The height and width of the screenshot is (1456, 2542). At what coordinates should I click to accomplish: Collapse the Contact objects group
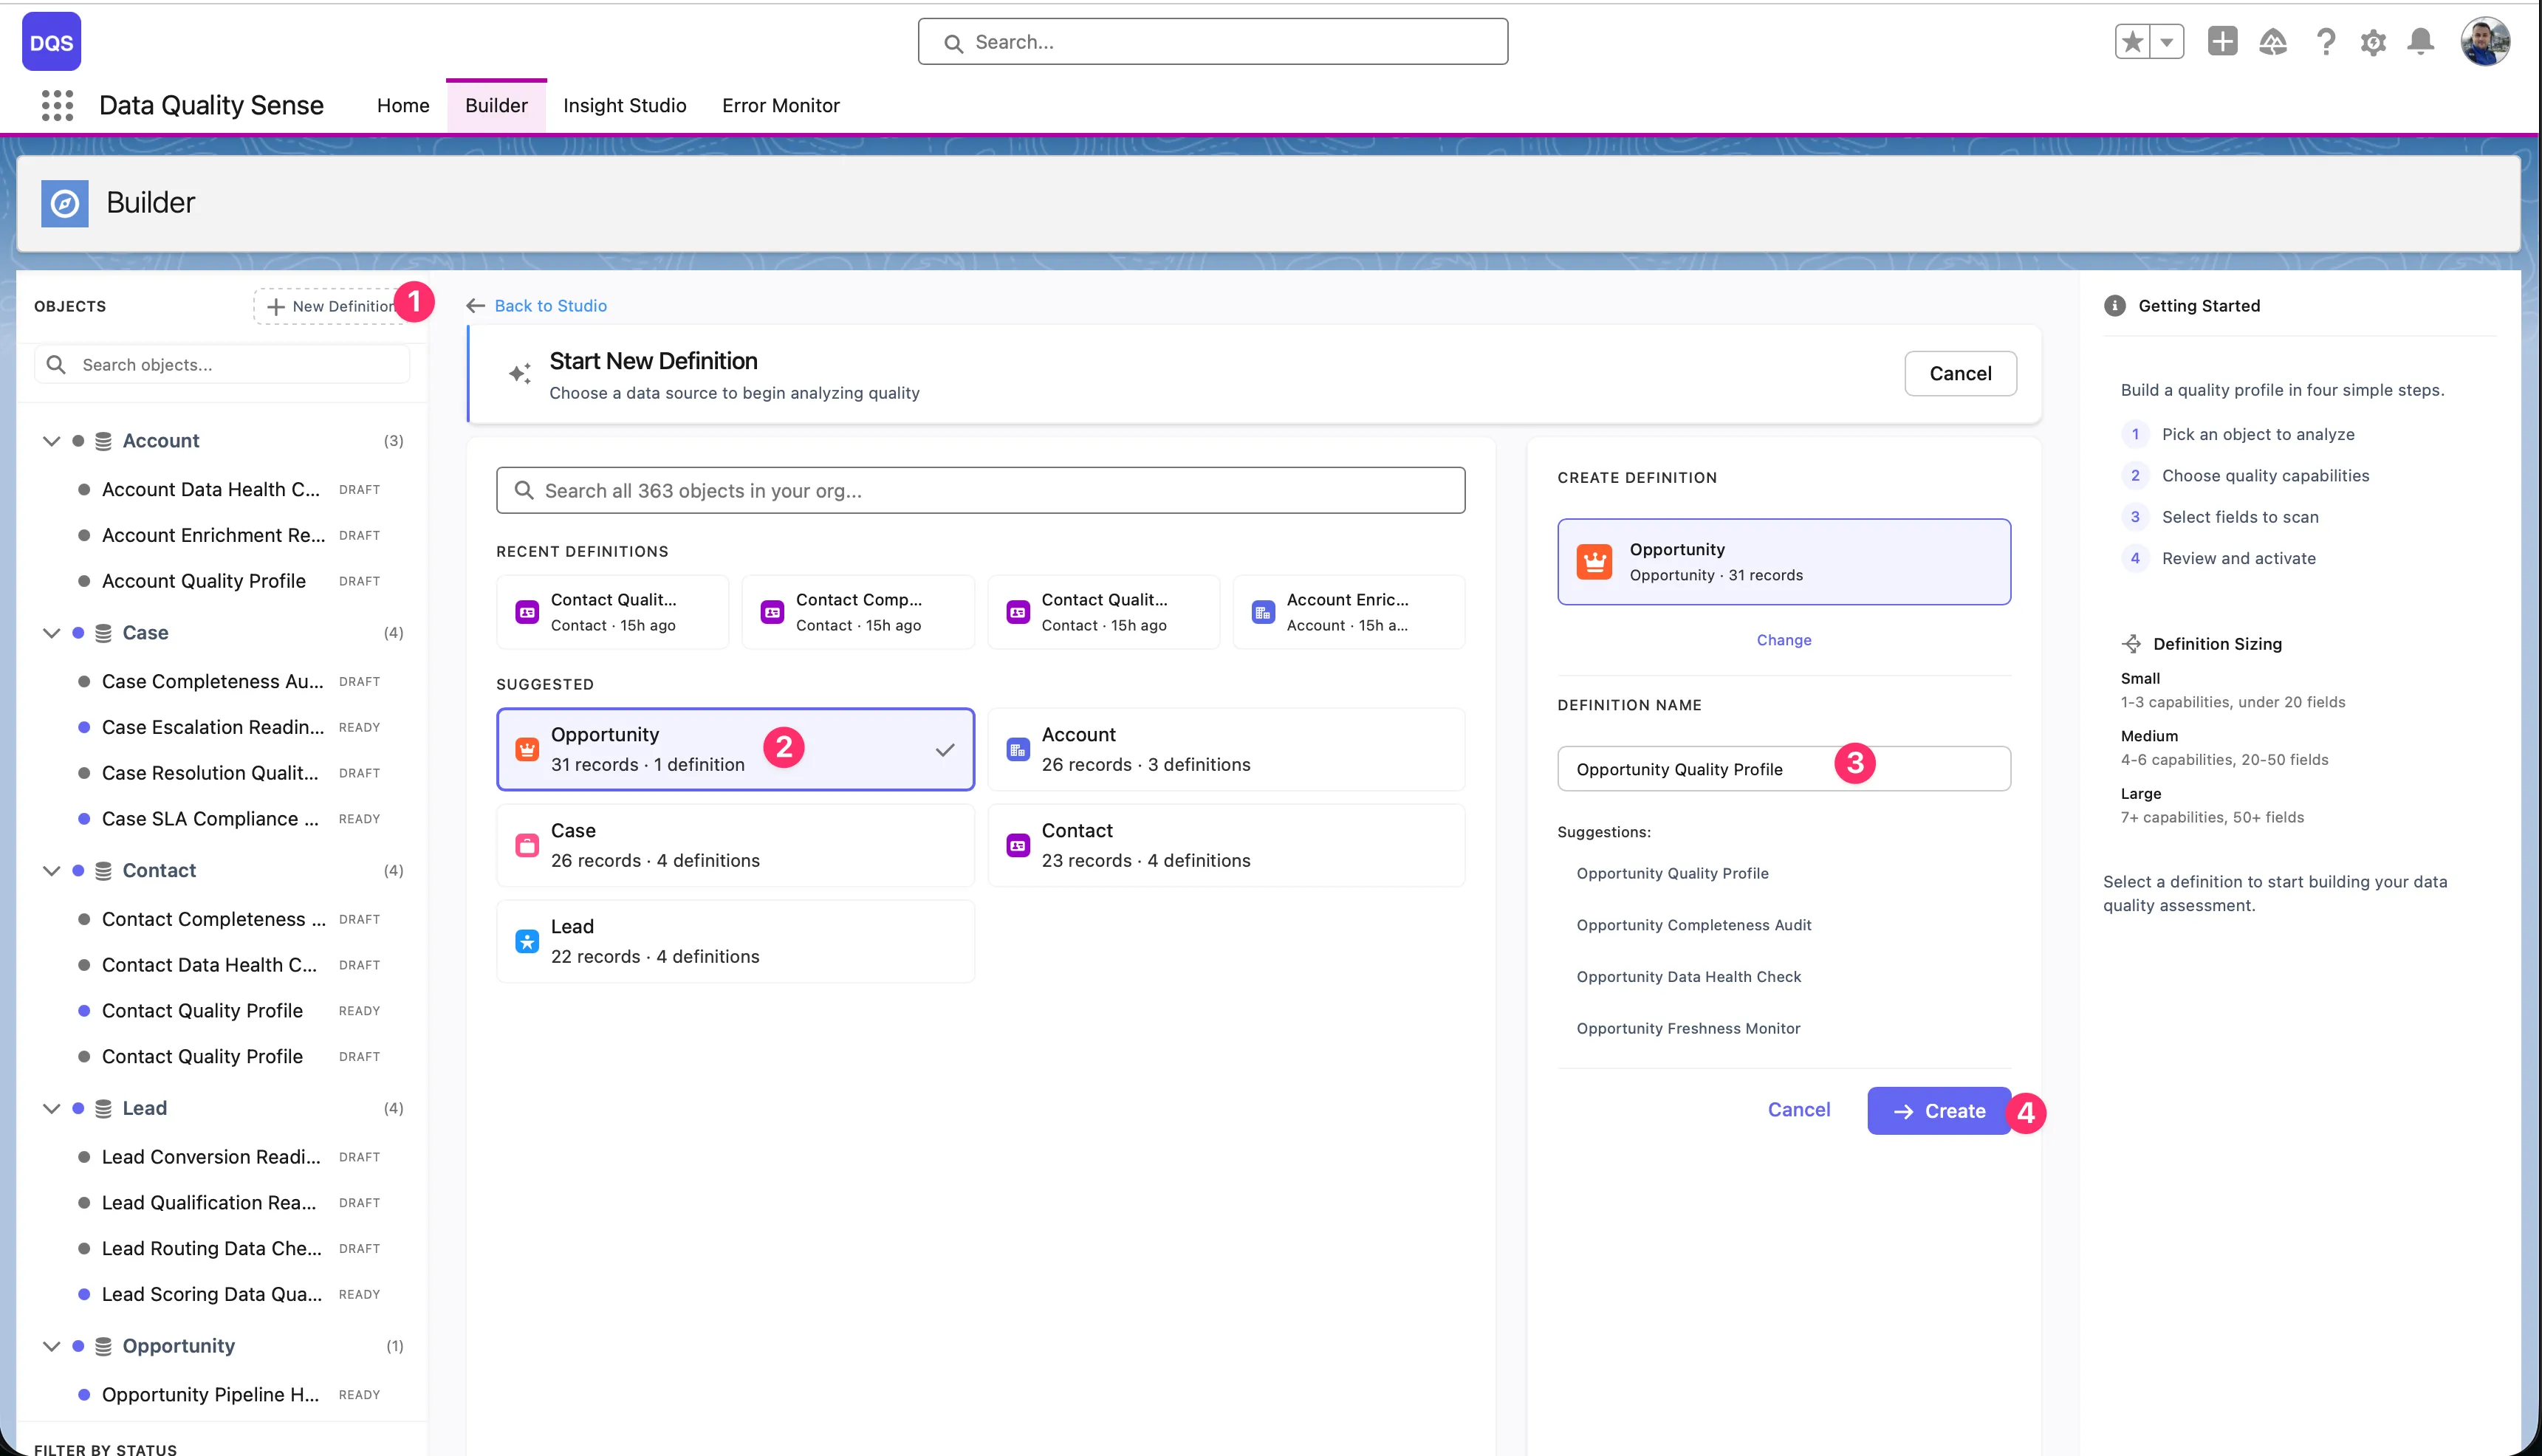pyautogui.click(x=52, y=870)
